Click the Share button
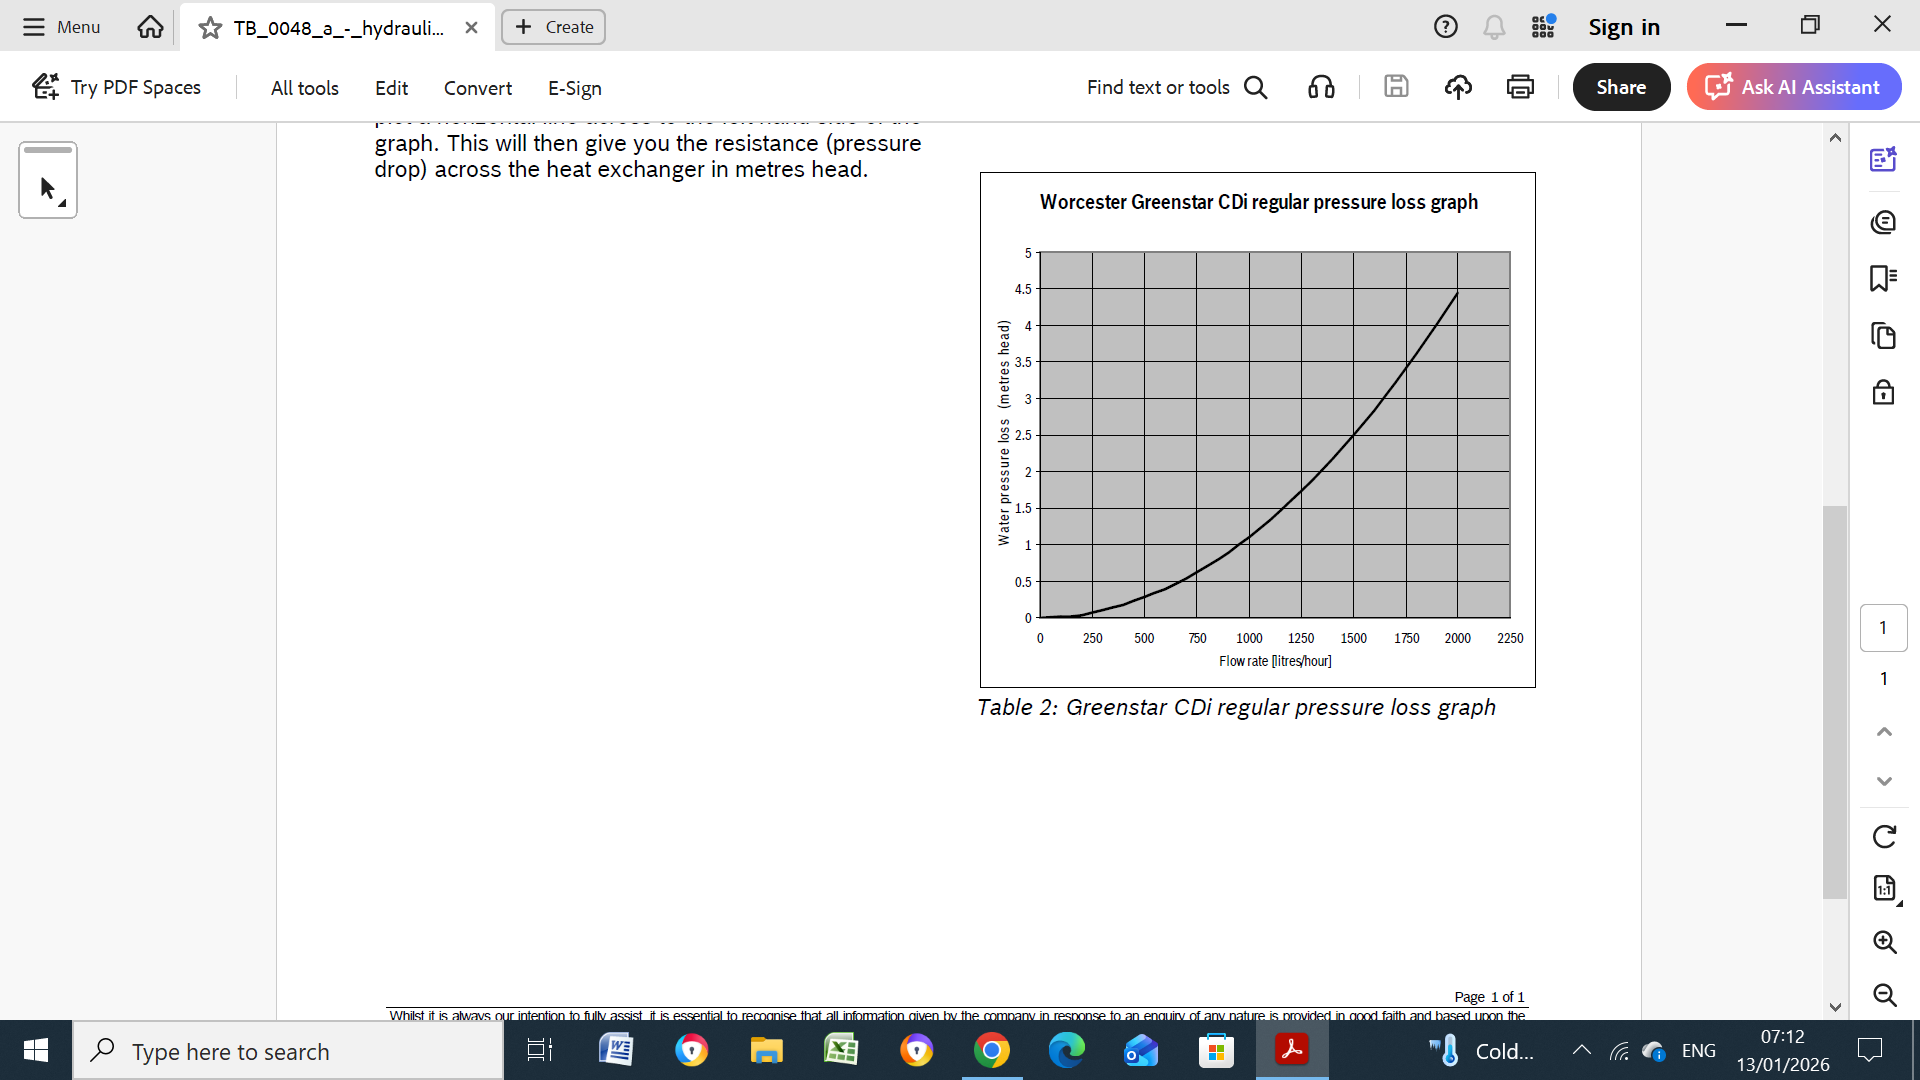 tap(1620, 87)
